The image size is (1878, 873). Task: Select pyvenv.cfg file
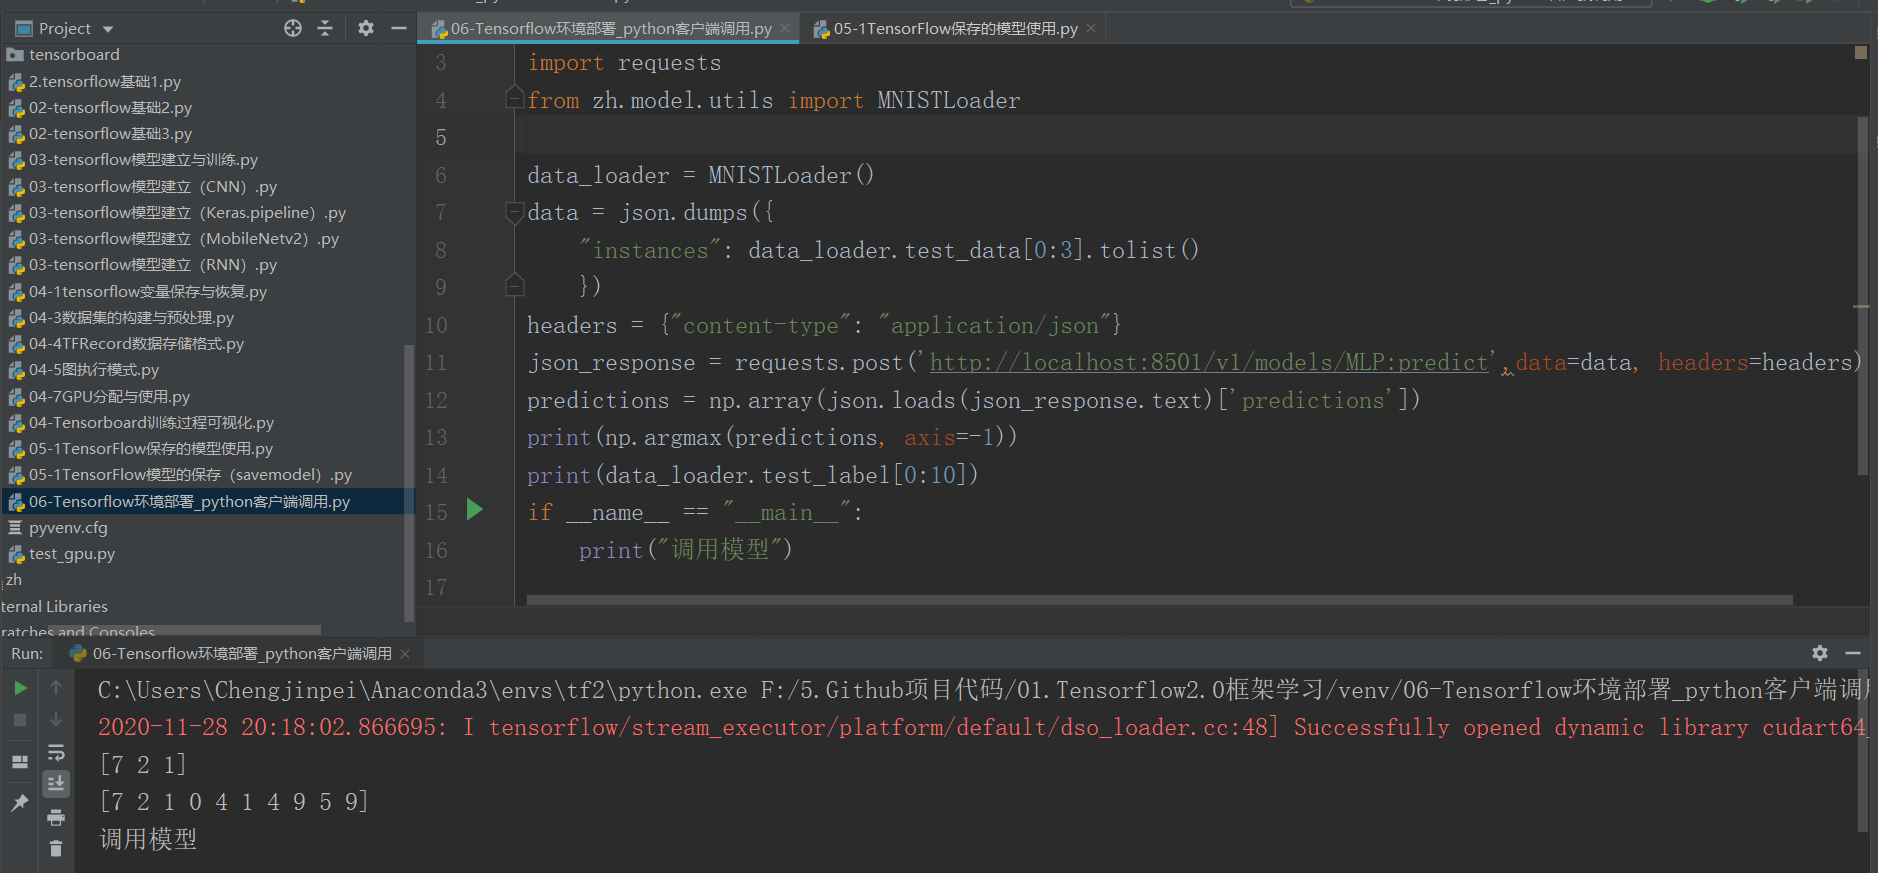point(68,528)
